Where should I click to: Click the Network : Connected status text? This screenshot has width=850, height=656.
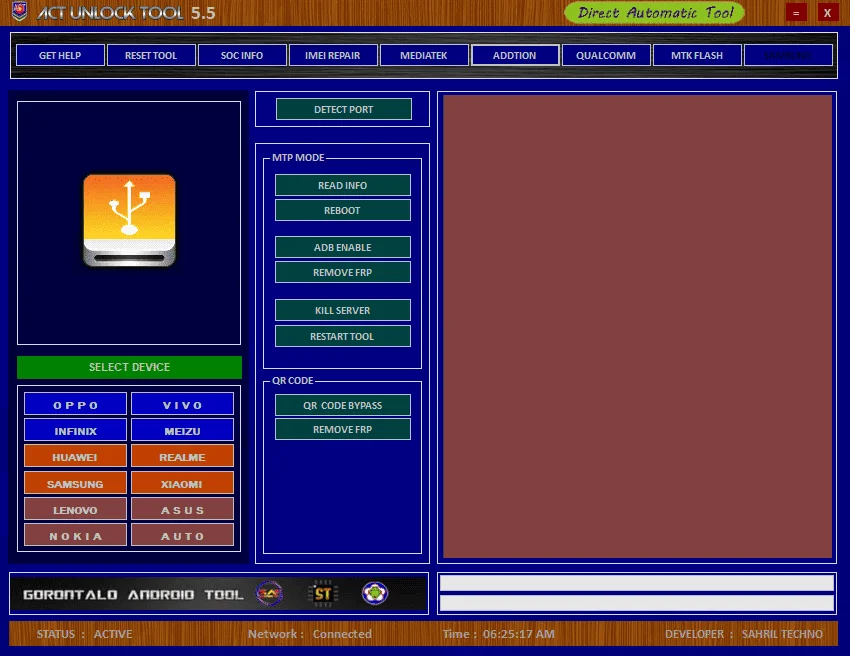pyautogui.click(x=310, y=634)
